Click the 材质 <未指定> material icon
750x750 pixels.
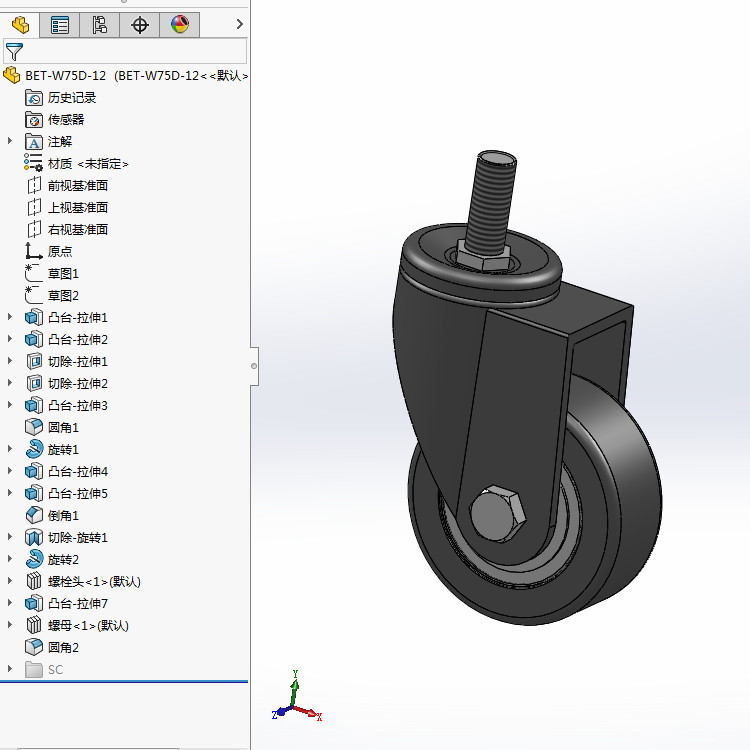[x=33, y=163]
